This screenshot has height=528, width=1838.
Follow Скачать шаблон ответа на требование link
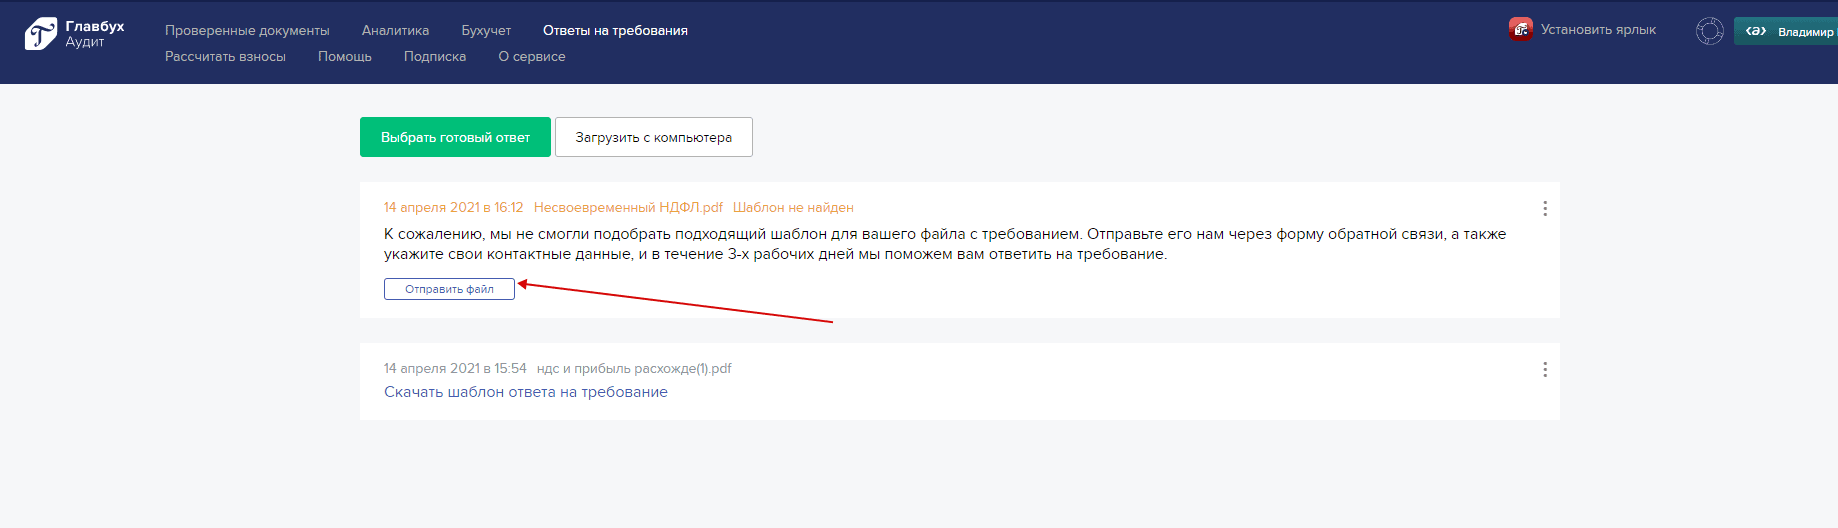[x=525, y=392]
